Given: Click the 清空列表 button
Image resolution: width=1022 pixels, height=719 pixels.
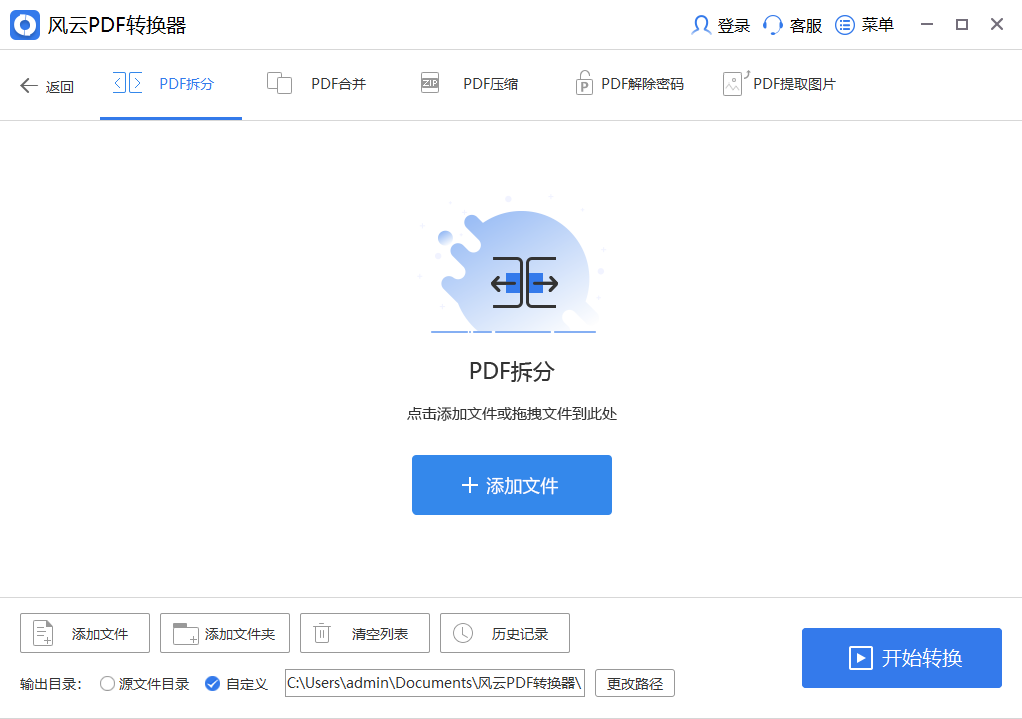Looking at the screenshot, I should pyautogui.click(x=365, y=633).
